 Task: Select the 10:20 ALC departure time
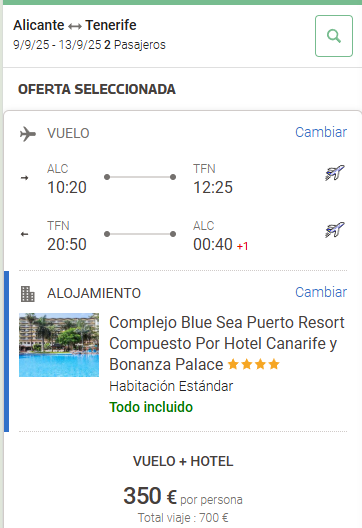pyautogui.click(x=67, y=187)
